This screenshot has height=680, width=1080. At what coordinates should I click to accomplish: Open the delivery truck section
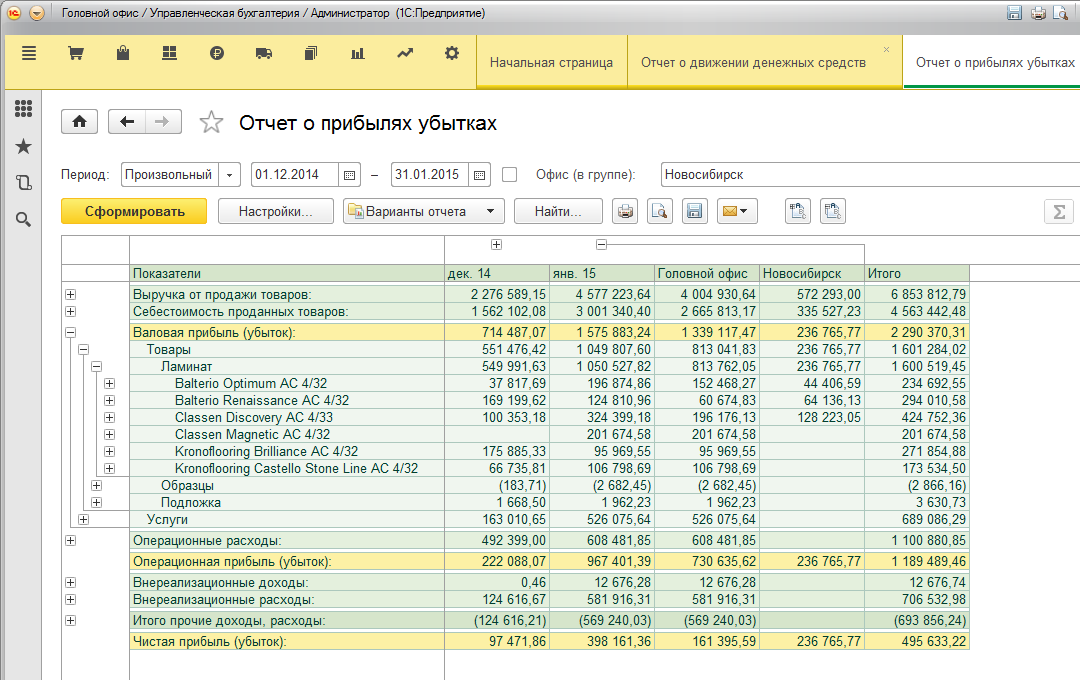click(x=264, y=53)
